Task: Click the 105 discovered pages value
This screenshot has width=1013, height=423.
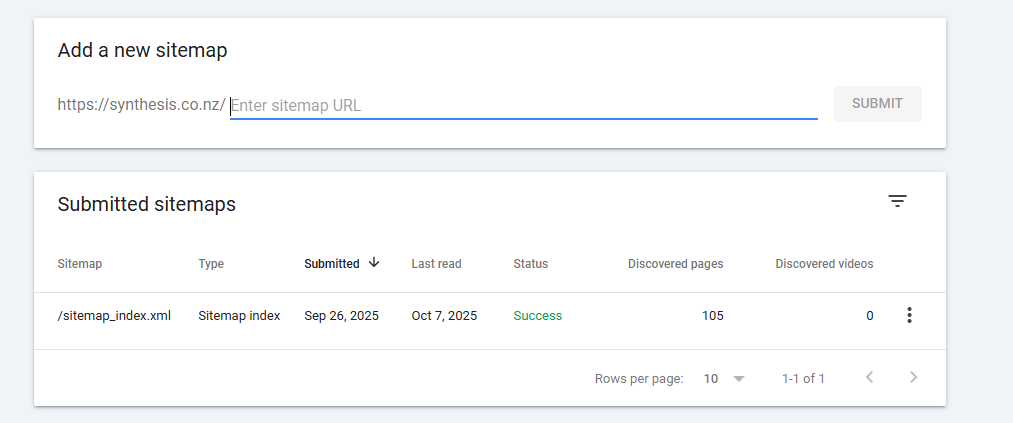Action: point(712,316)
